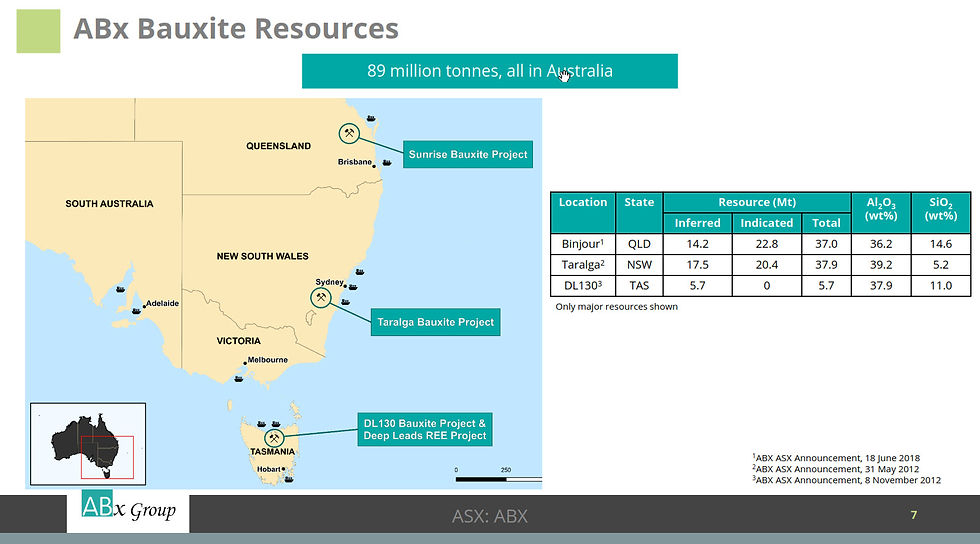Click Binjour inferred value 14.2
The image size is (980, 544).
(x=698, y=244)
